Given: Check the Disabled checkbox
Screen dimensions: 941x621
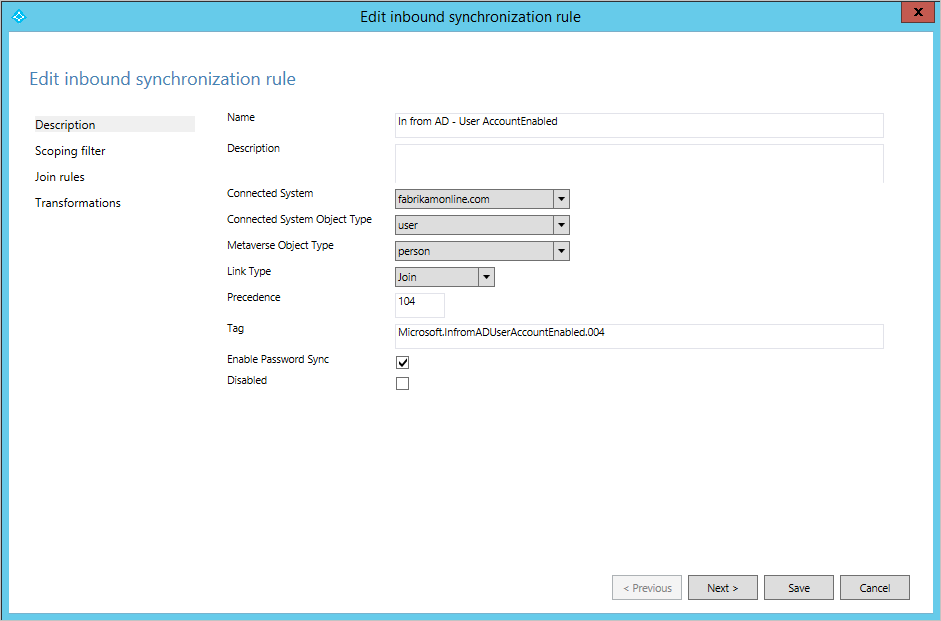Looking at the screenshot, I should (403, 383).
